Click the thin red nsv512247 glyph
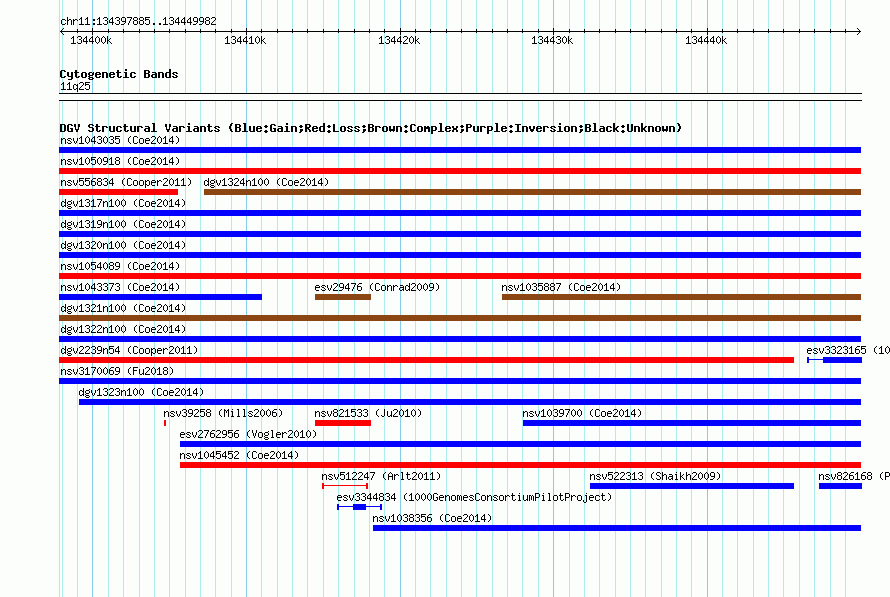This screenshot has width=890, height=597. click(x=345, y=486)
